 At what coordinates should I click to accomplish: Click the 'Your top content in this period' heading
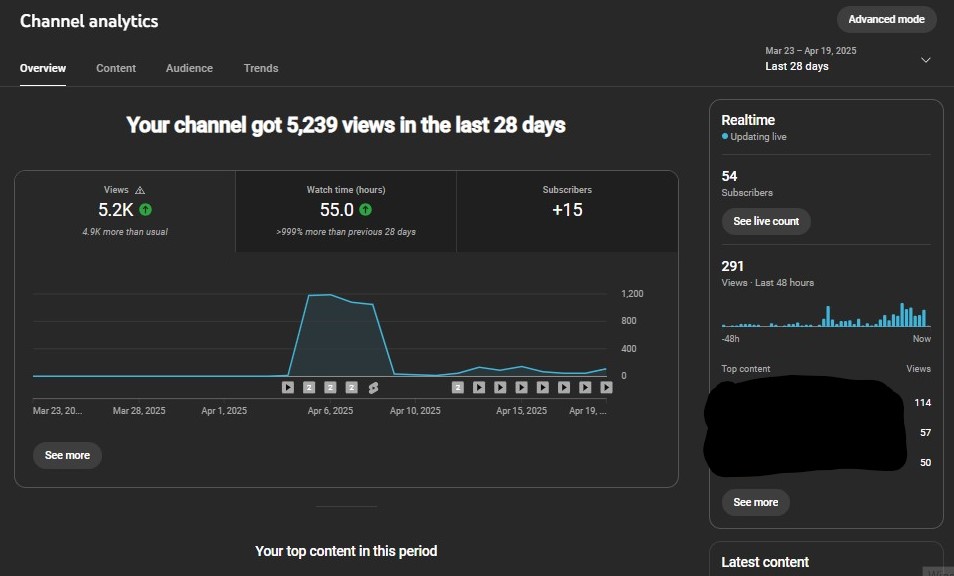coord(346,551)
